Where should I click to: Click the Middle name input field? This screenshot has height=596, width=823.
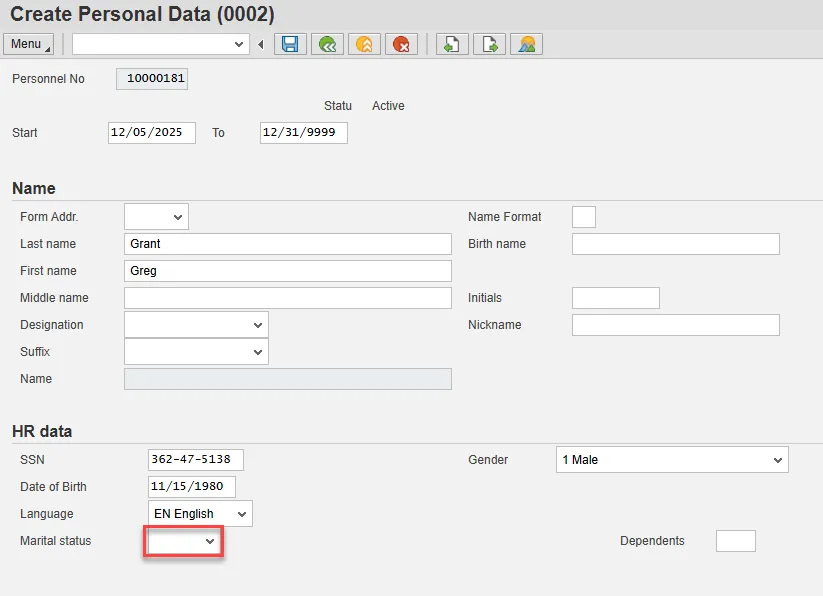point(288,298)
